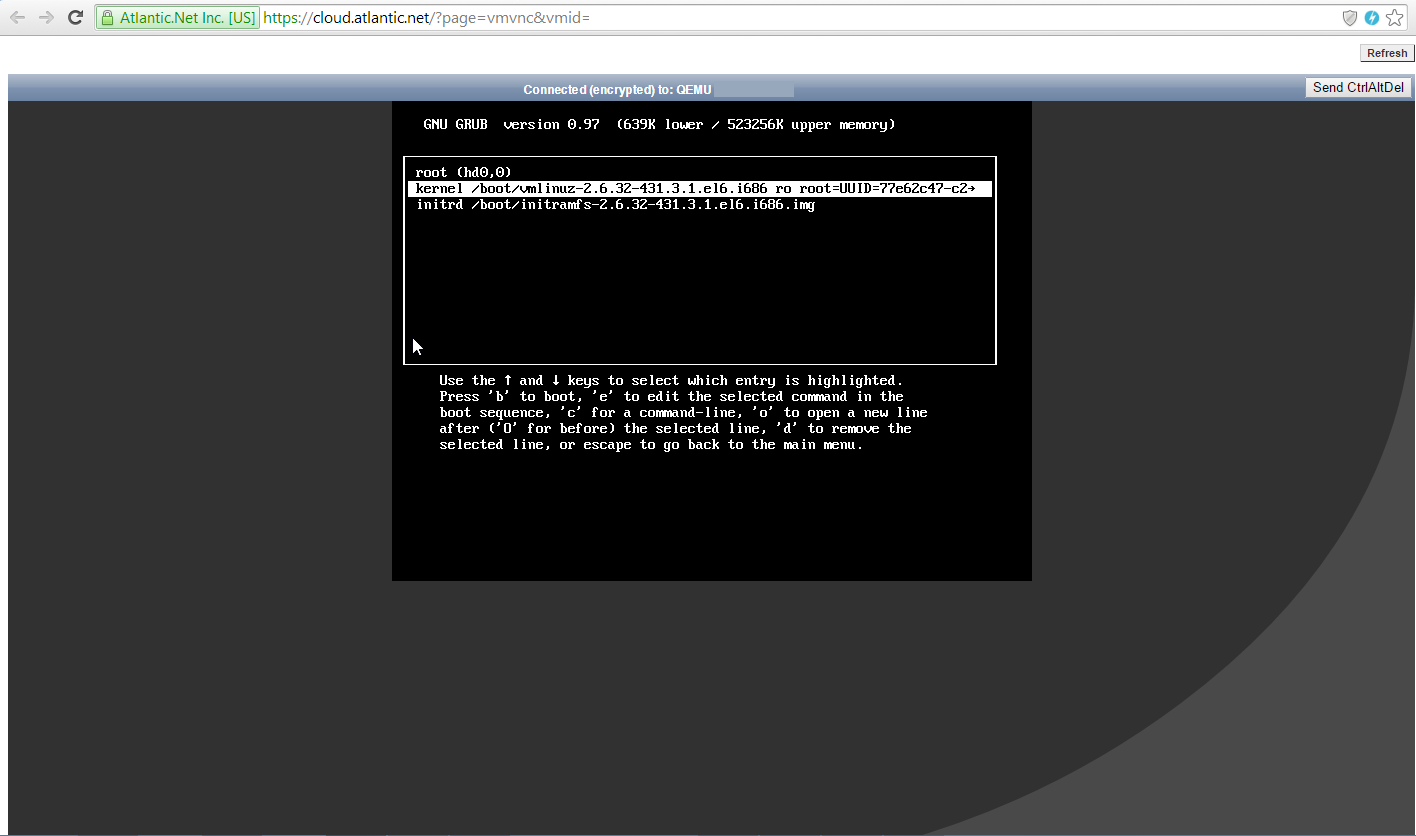Click the cloud.atlantic.net URL in address bar
The image size is (1416, 836).
[x=426, y=18]
